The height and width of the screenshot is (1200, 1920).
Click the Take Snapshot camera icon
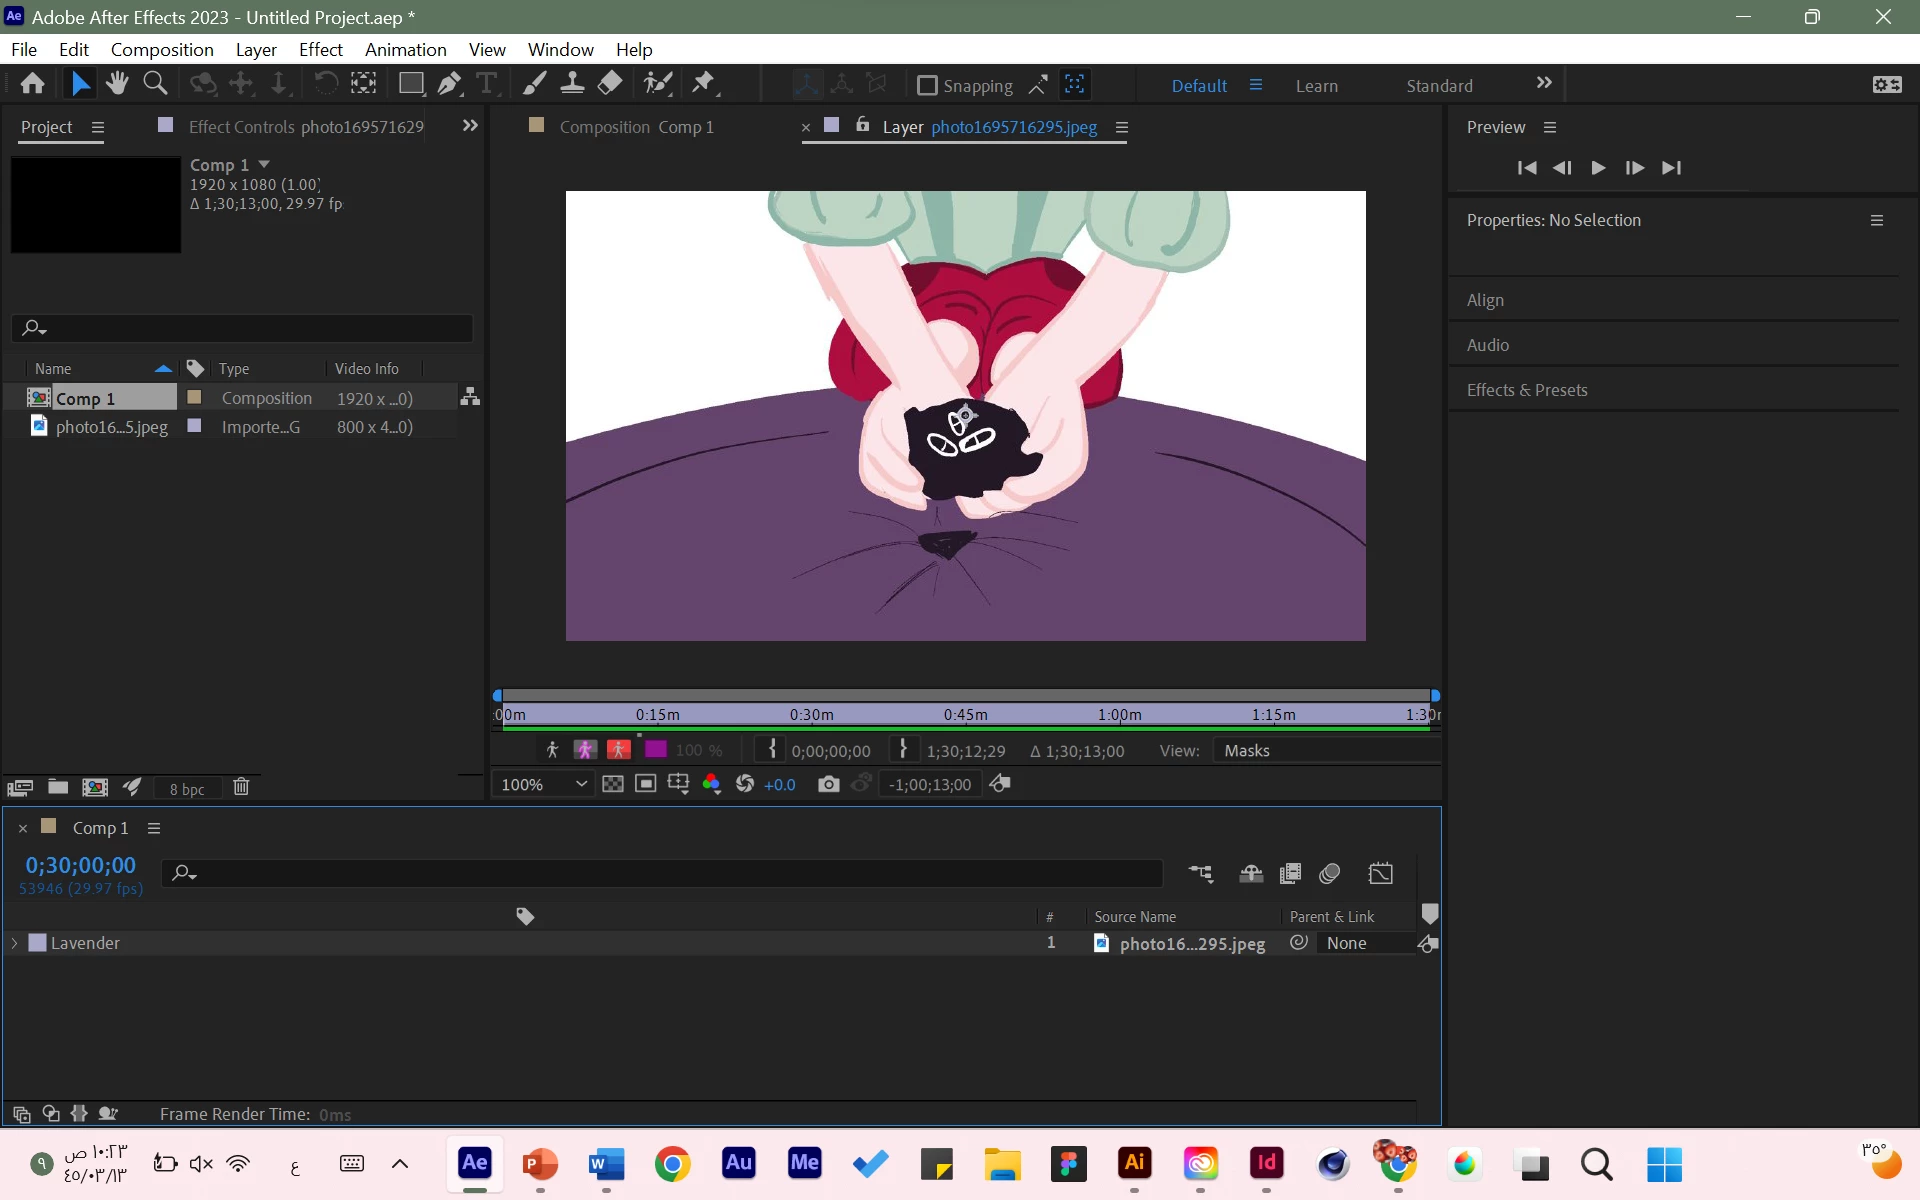point(828,784)
